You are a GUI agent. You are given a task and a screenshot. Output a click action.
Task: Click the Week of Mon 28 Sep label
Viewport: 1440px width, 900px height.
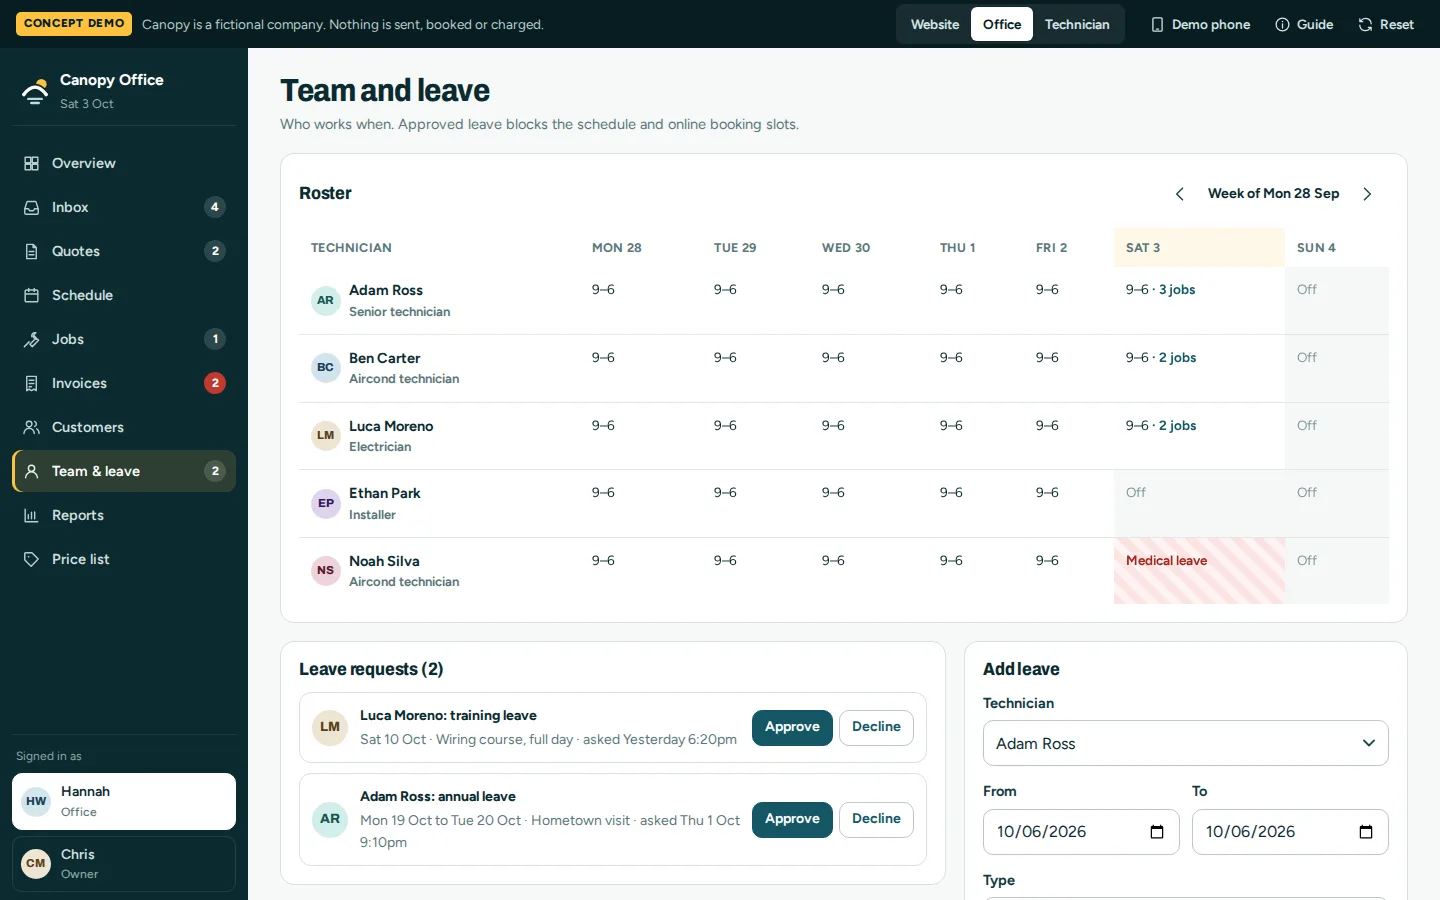click(x=1273, y=194)
